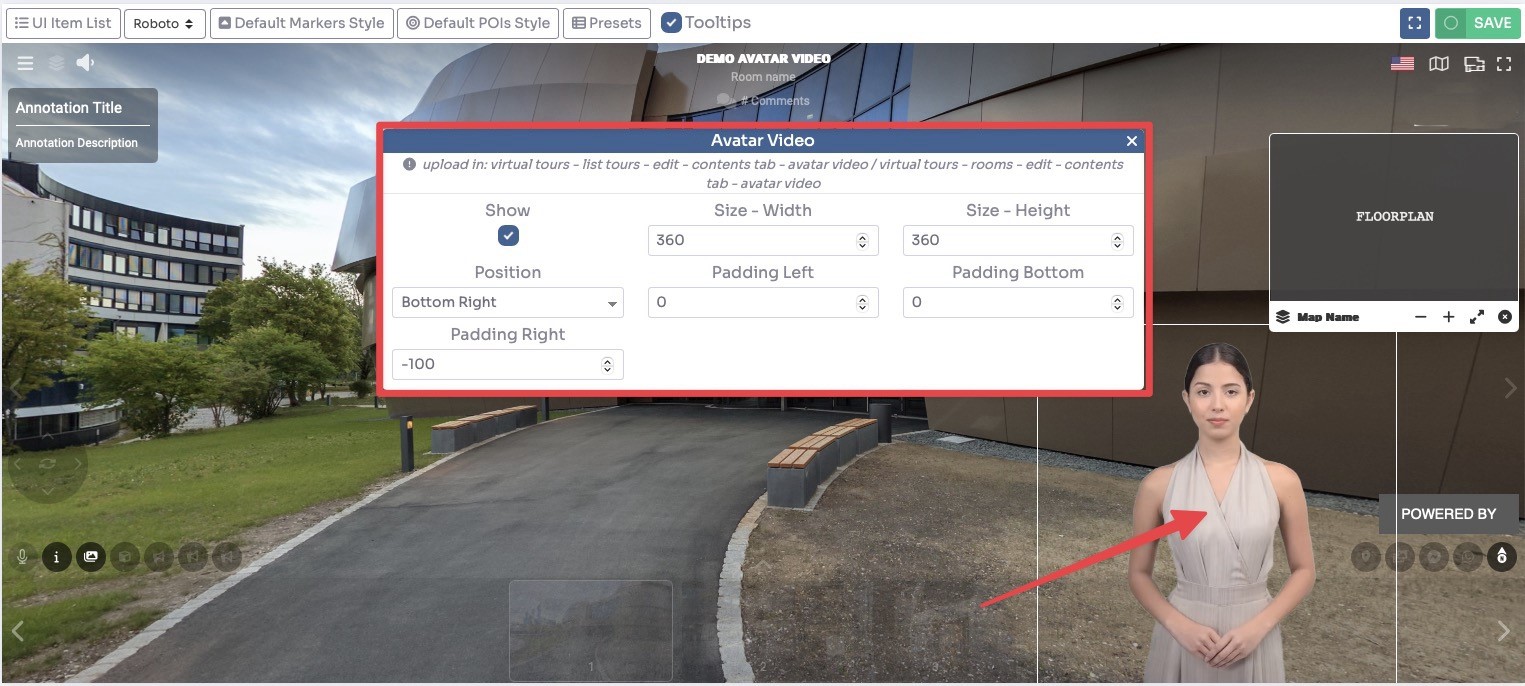This screenshot has width=1525, height=686.
Task: Open the US flag language selector
Action: (x=1401, y=62)
